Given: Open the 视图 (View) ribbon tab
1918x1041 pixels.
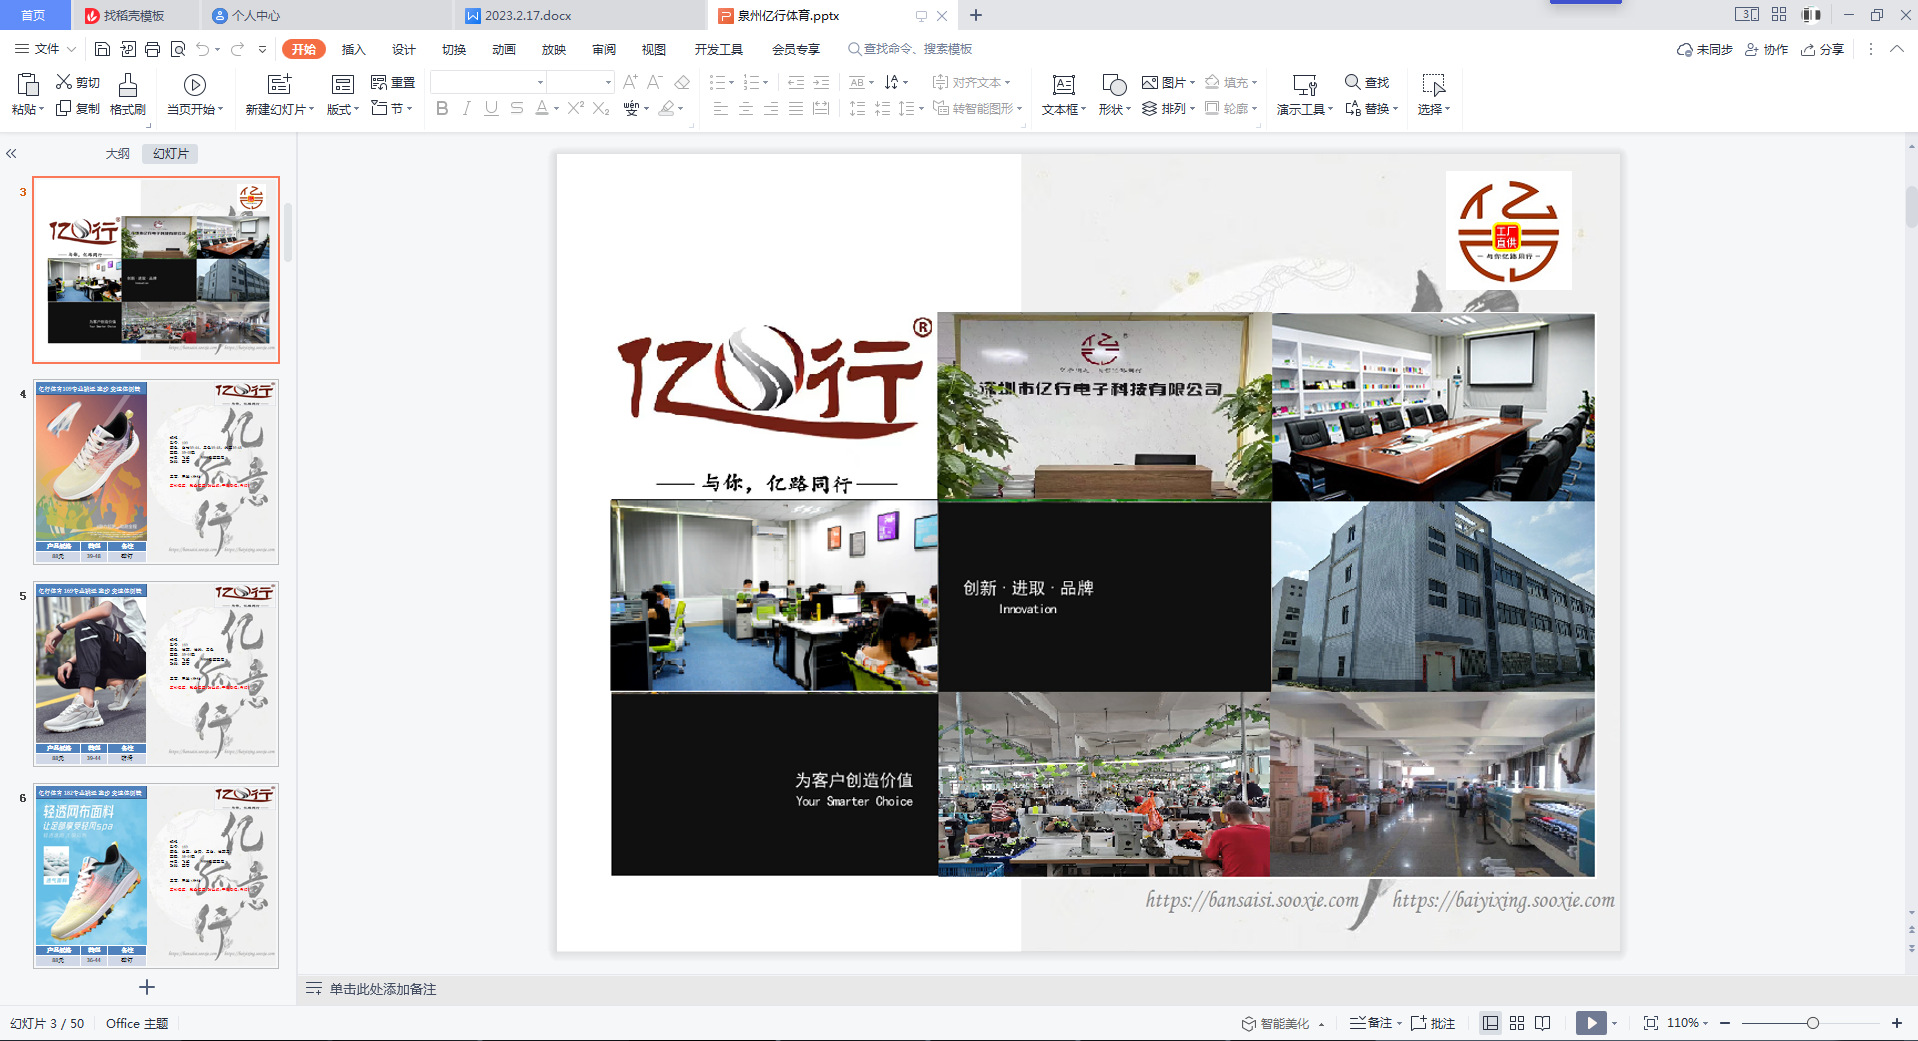Looking at the screenshot, I should (654, 49).
